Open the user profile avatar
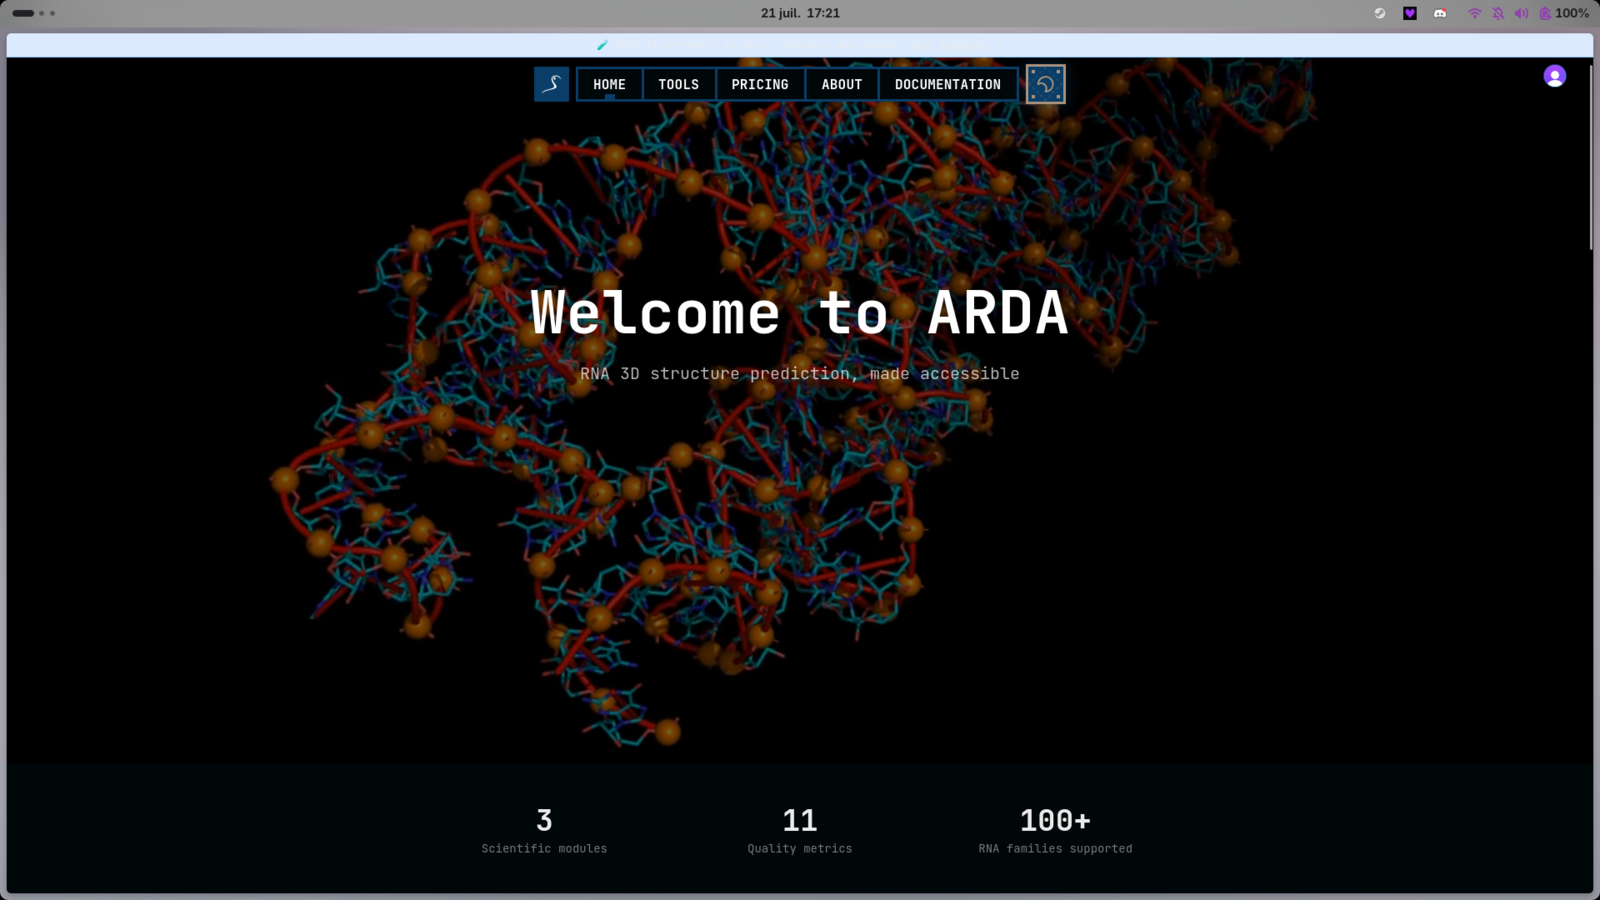 [x=1554, y=76]
